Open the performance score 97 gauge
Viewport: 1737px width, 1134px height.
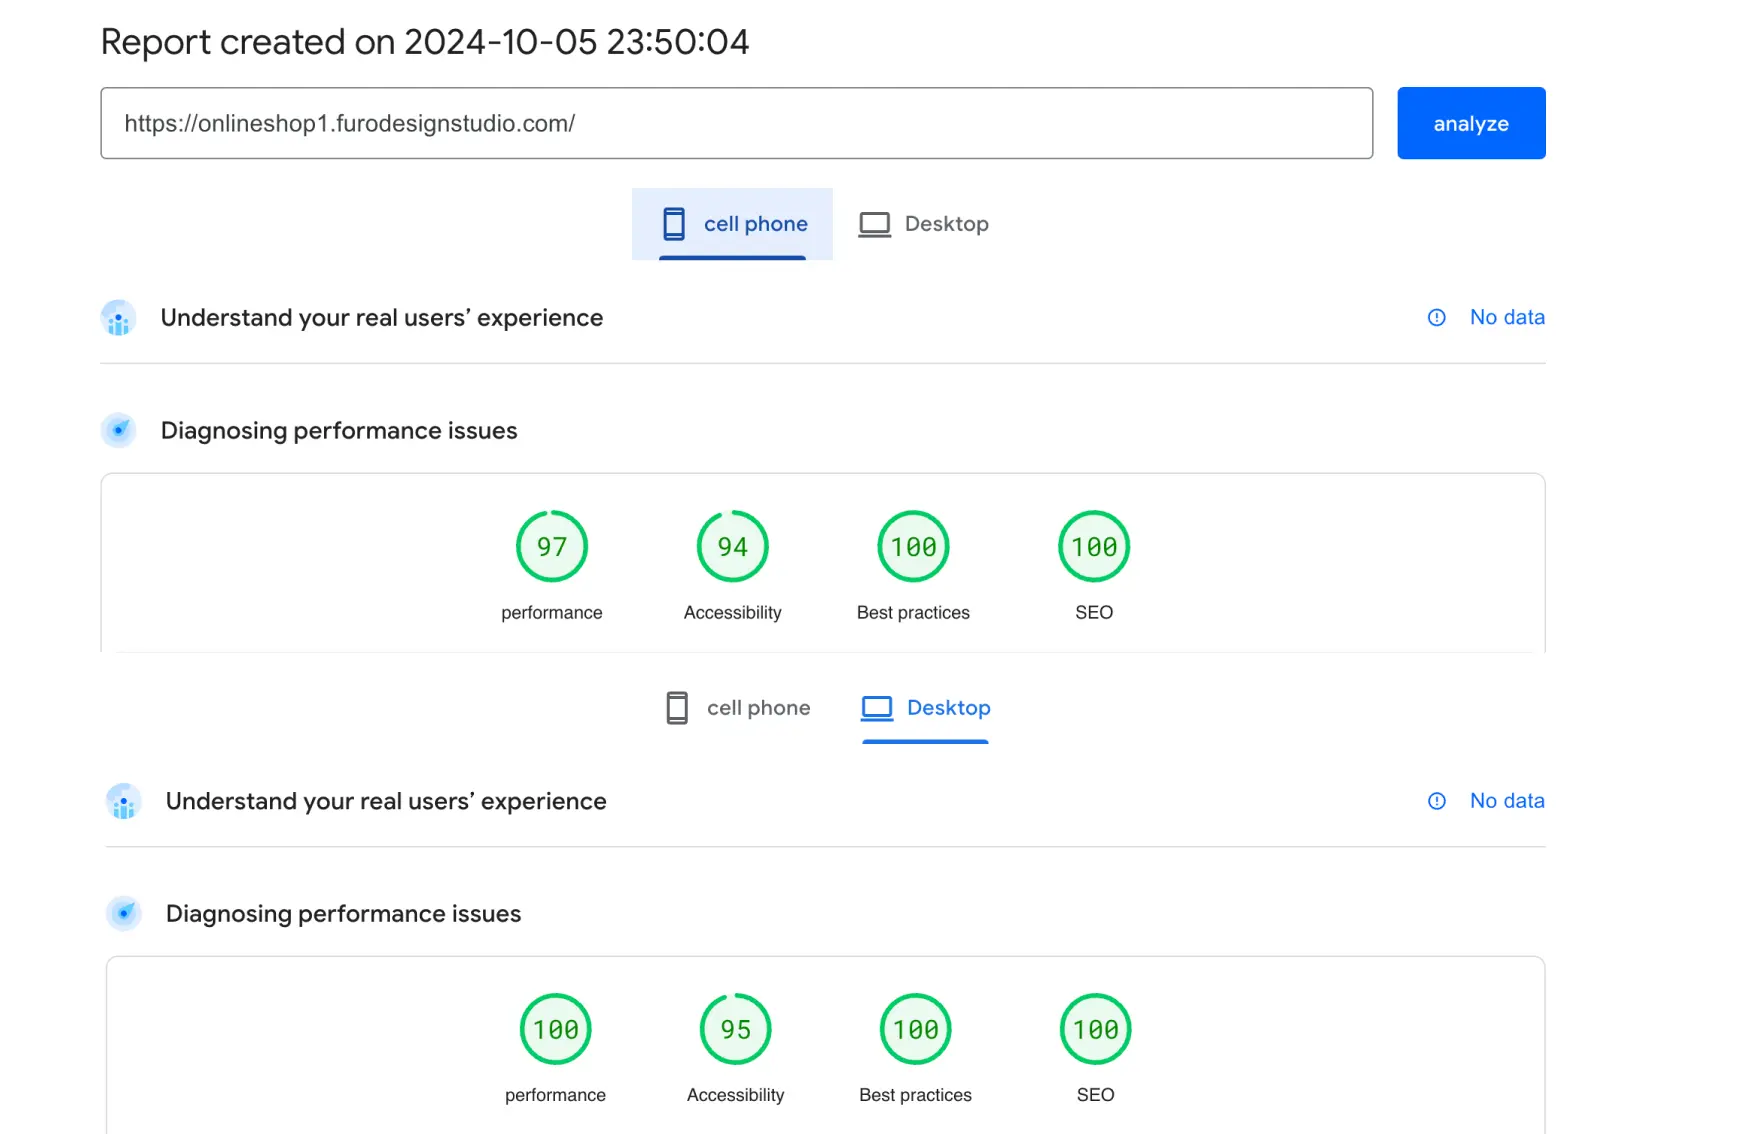pos(551,547)
